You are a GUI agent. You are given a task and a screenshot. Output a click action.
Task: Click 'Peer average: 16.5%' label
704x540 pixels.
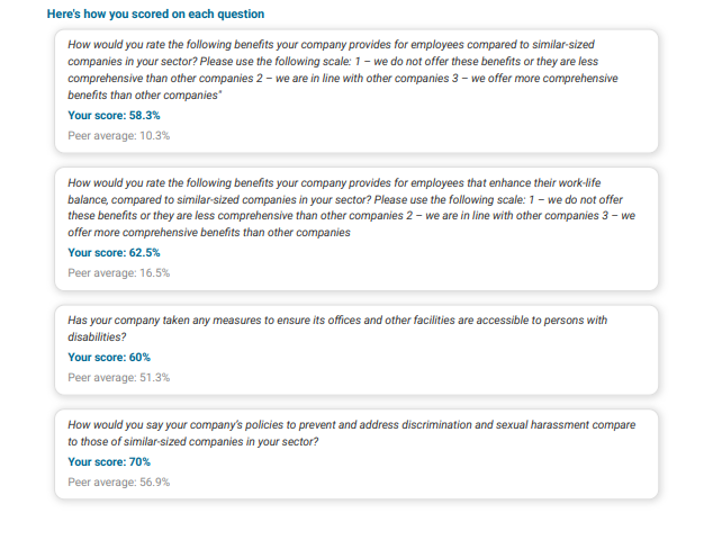tap(119, 273)
